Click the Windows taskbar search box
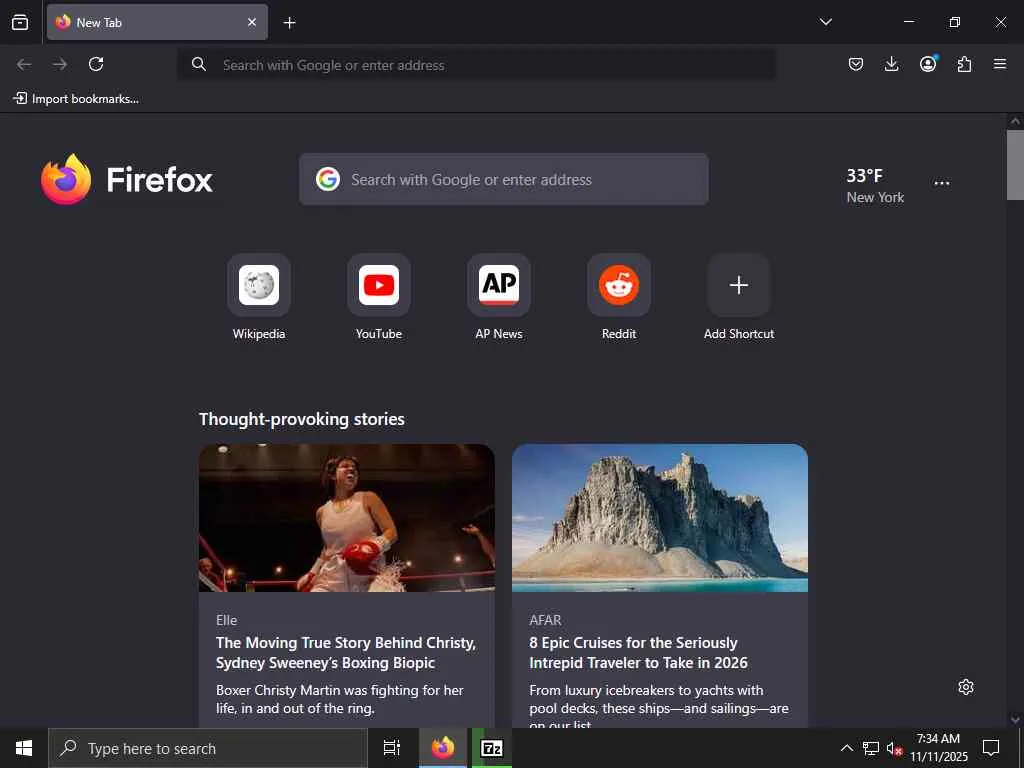 coord(208,748)
